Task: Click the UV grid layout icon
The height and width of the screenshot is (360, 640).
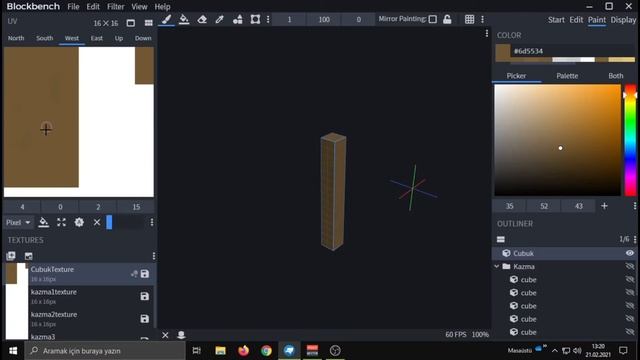Action: pyautogui.click(x=149, y=23)
